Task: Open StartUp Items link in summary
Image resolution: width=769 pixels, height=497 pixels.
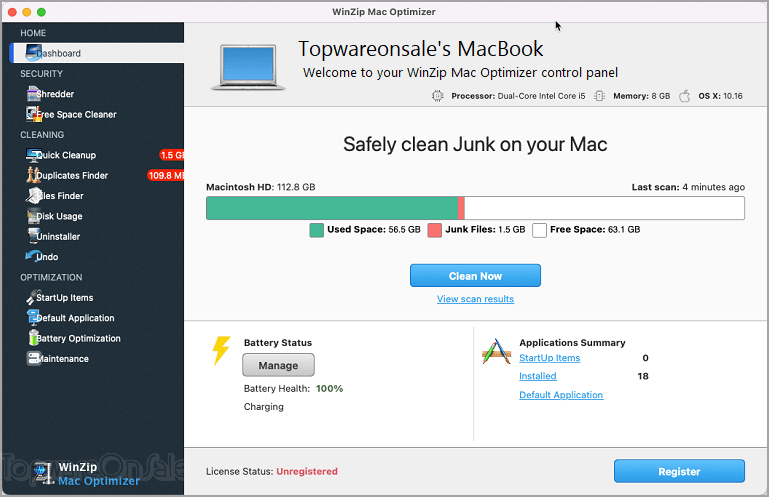Action: point(549,358)
